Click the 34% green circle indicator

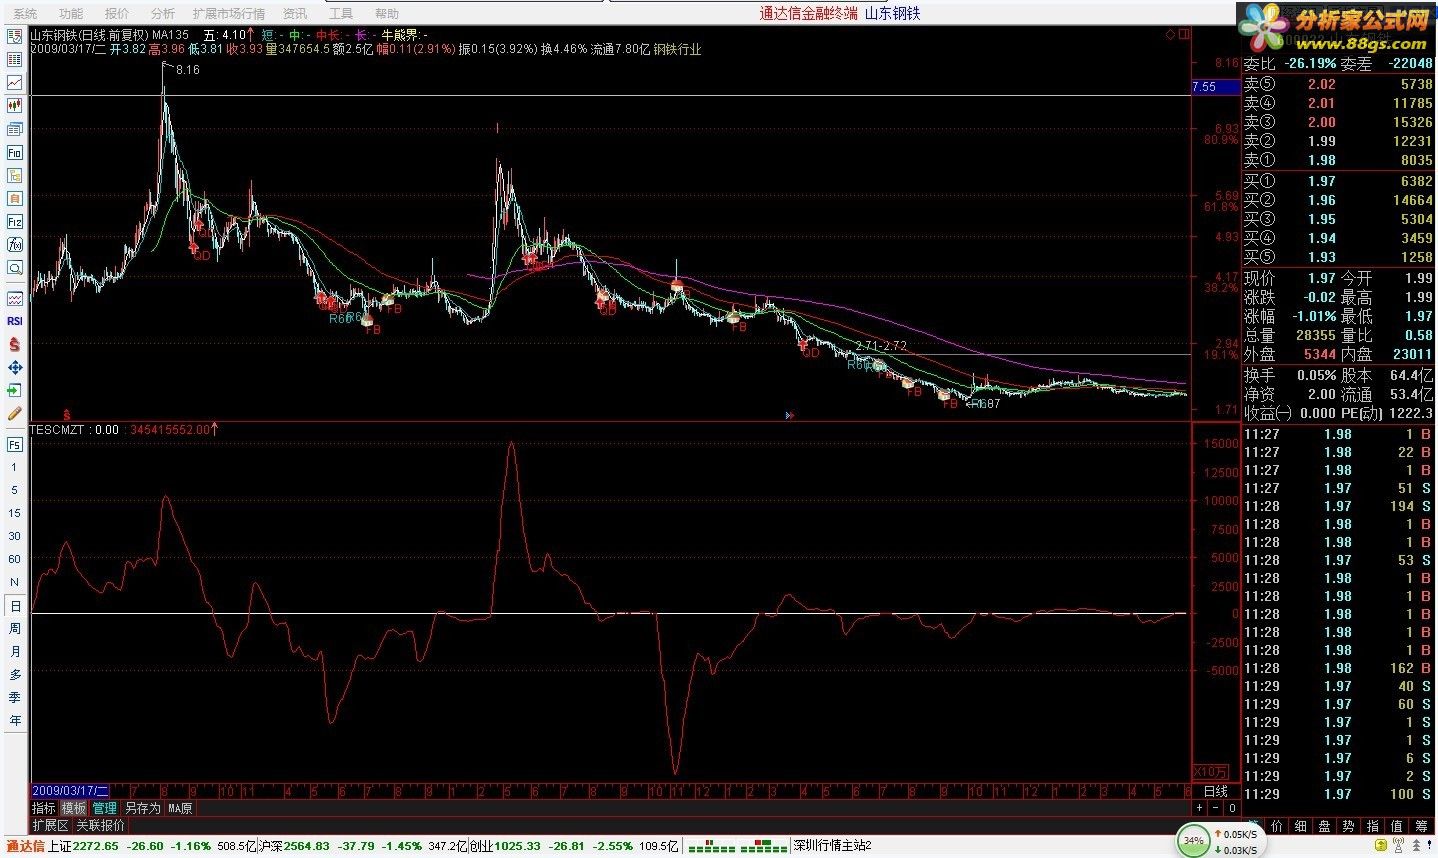1193,841
